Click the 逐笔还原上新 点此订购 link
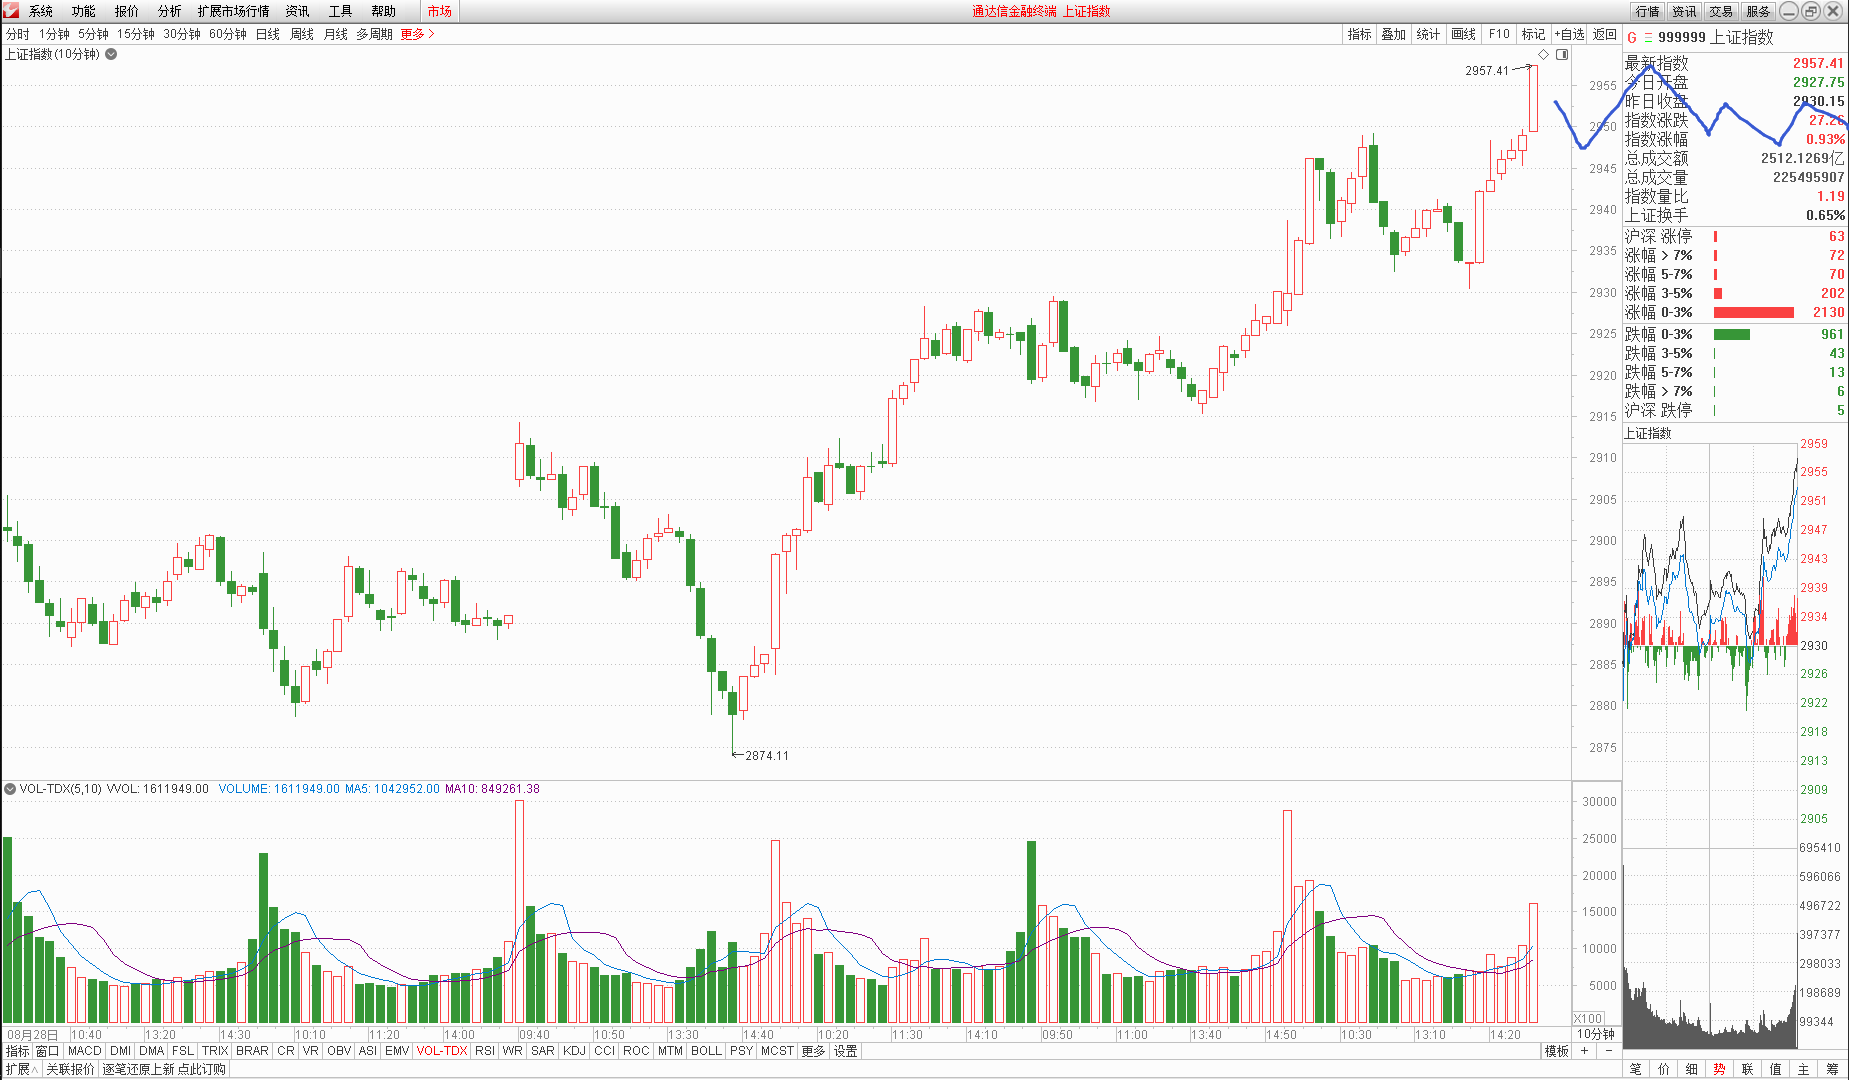 pyautogui.click(x=164, y=1069)
